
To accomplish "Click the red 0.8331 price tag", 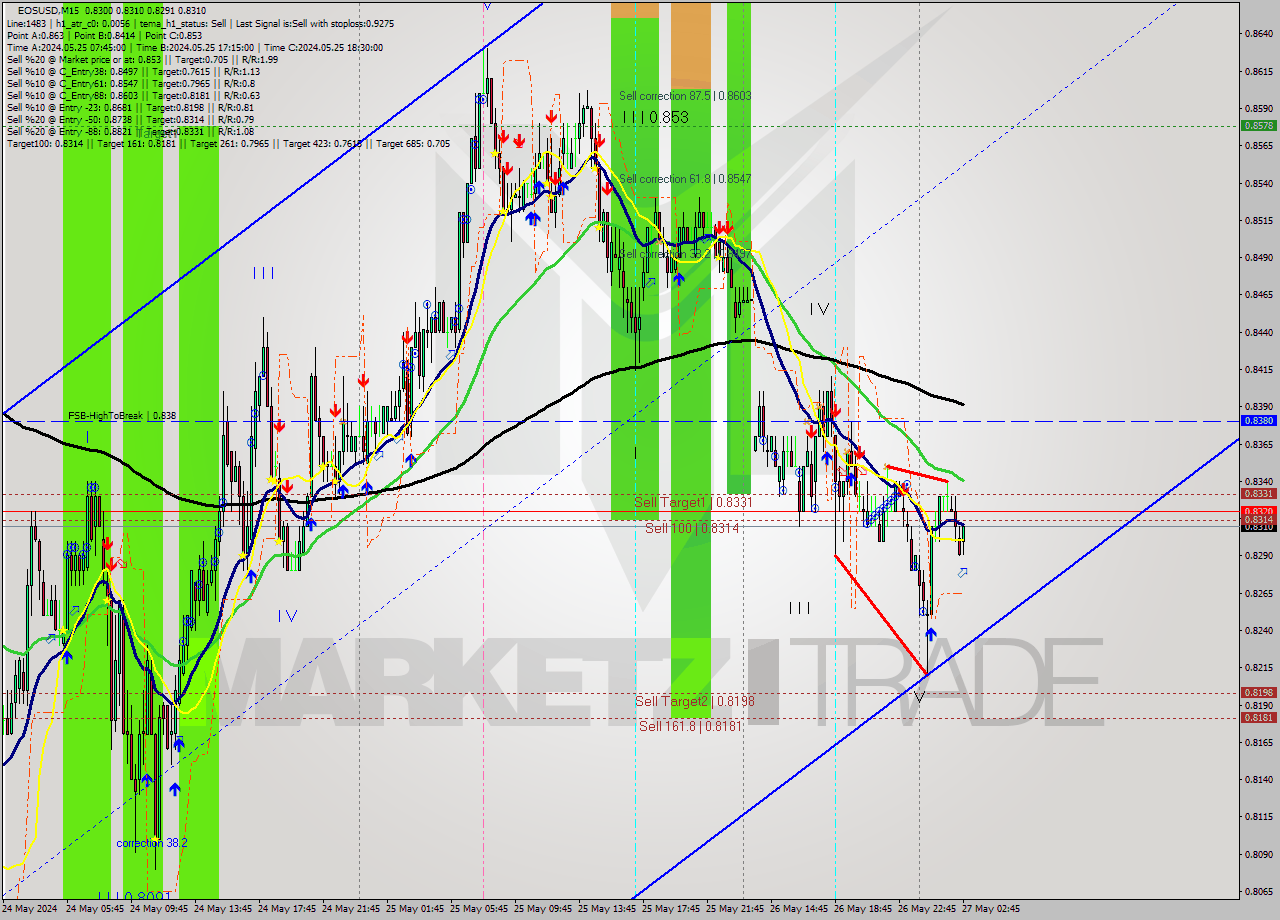I will coord(1257,494).
